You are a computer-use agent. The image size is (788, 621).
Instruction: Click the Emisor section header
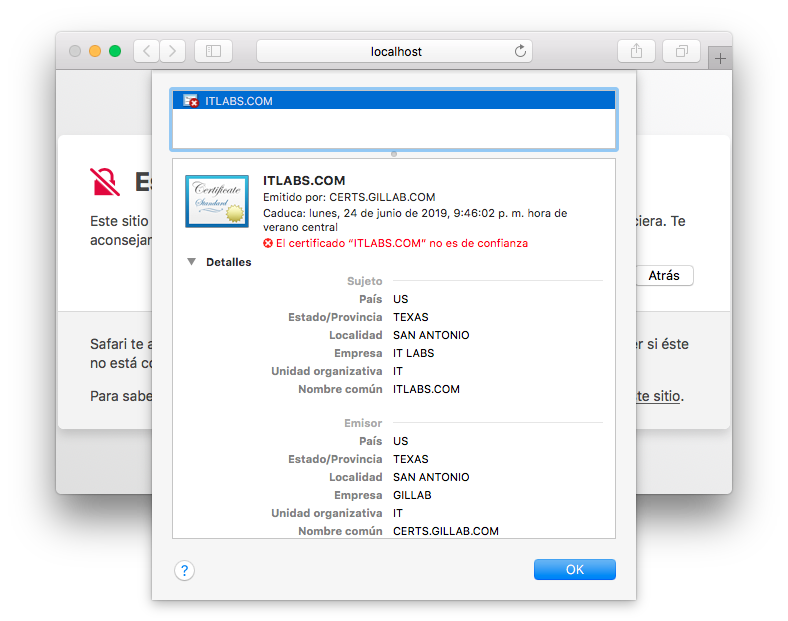pyautogui.click(x=363, y=423)
